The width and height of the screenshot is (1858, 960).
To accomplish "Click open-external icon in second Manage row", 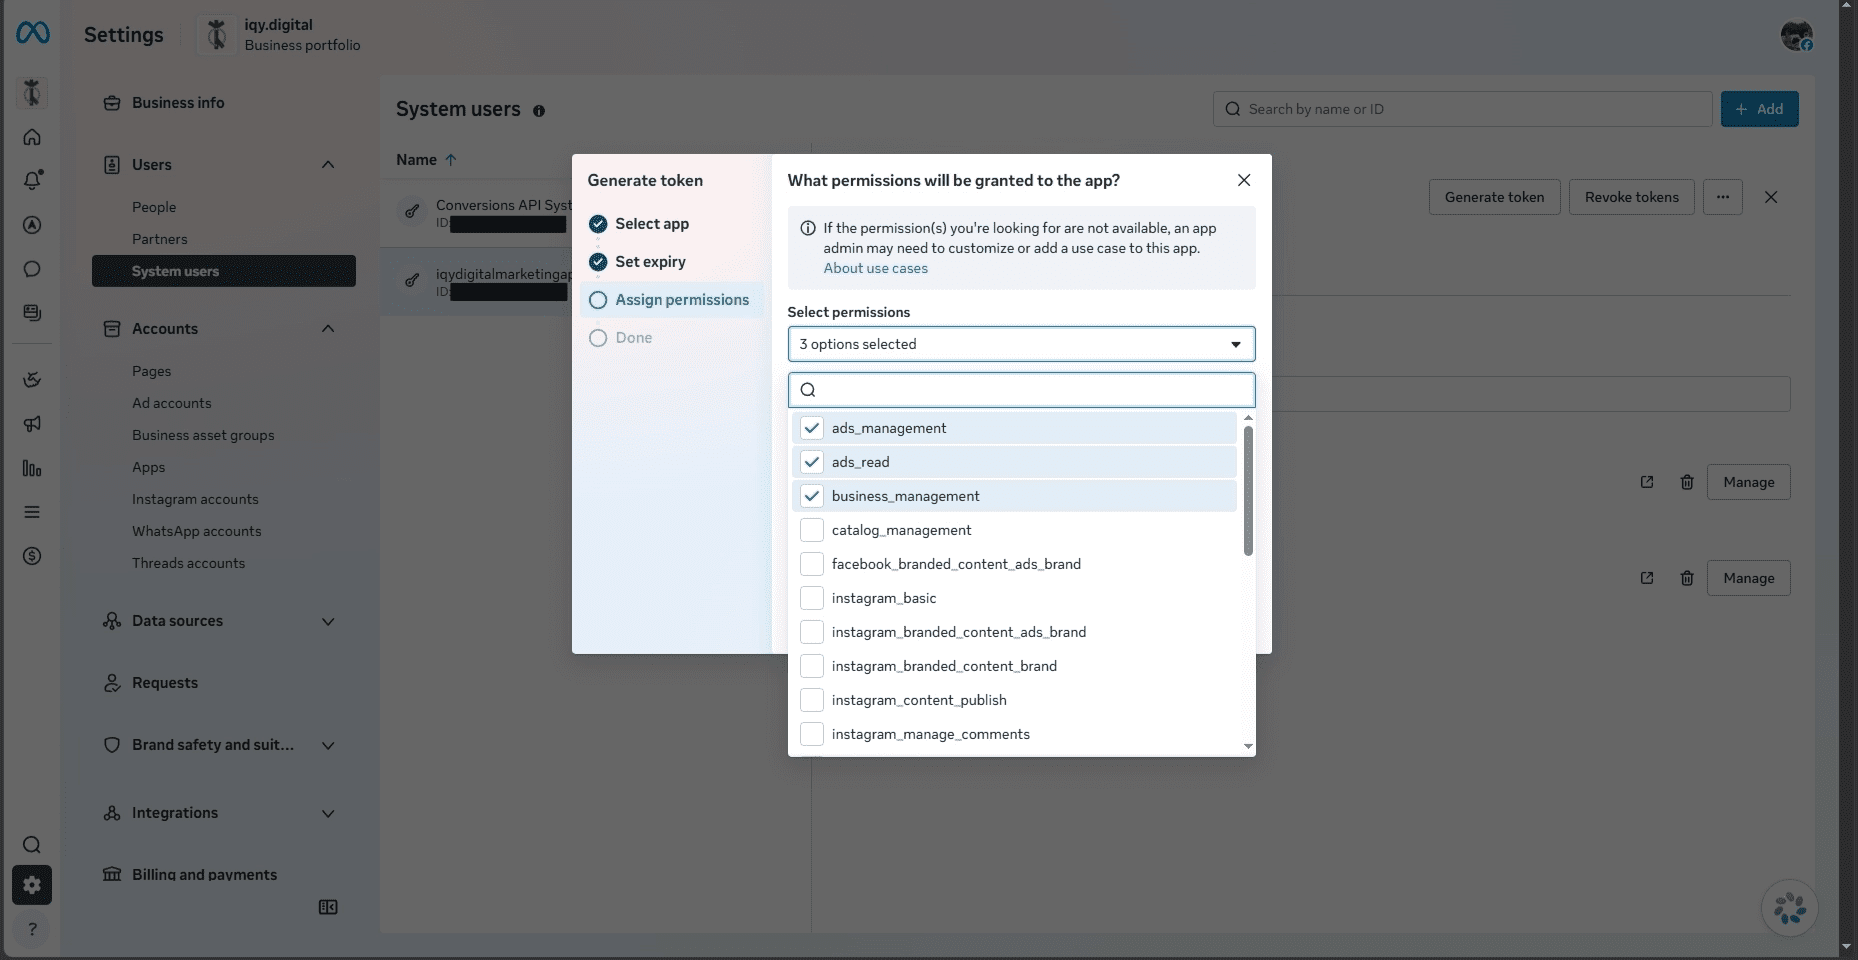I will point(1647,578).
